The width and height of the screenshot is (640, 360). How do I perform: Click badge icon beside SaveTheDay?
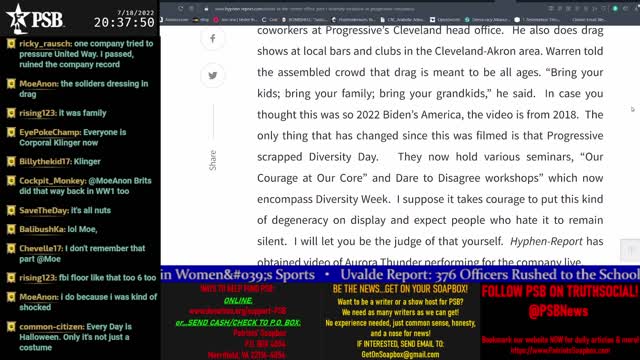tap(11, 211)
